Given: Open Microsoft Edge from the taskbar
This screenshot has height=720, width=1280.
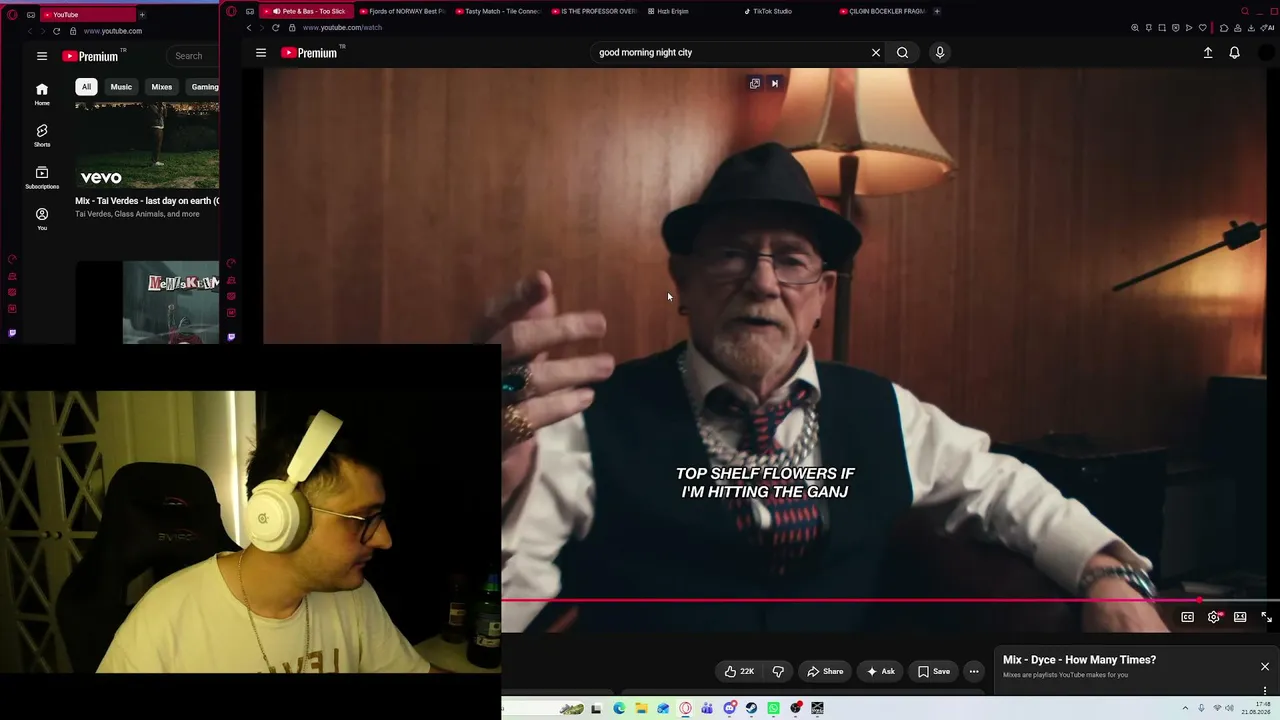Looking at the screenshot, I should coord(619,708).
